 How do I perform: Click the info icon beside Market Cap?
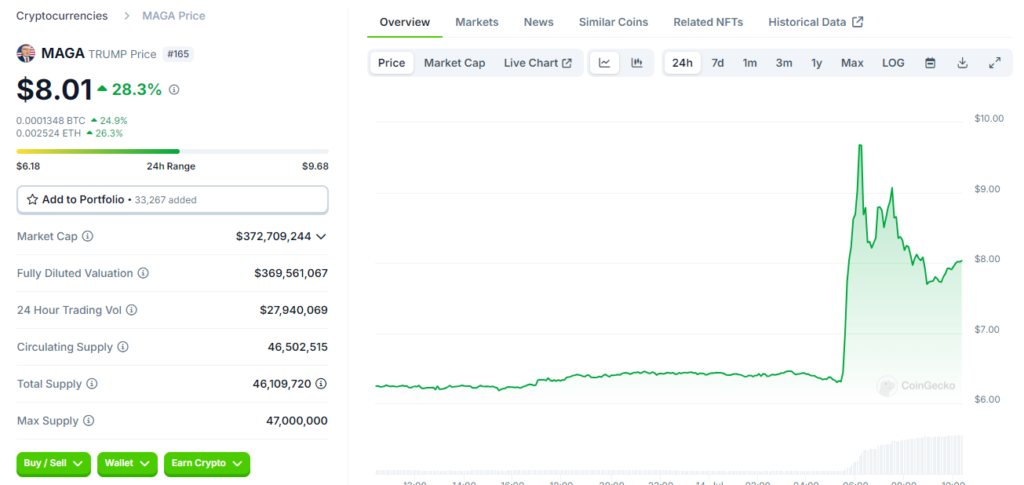[87, 237]
